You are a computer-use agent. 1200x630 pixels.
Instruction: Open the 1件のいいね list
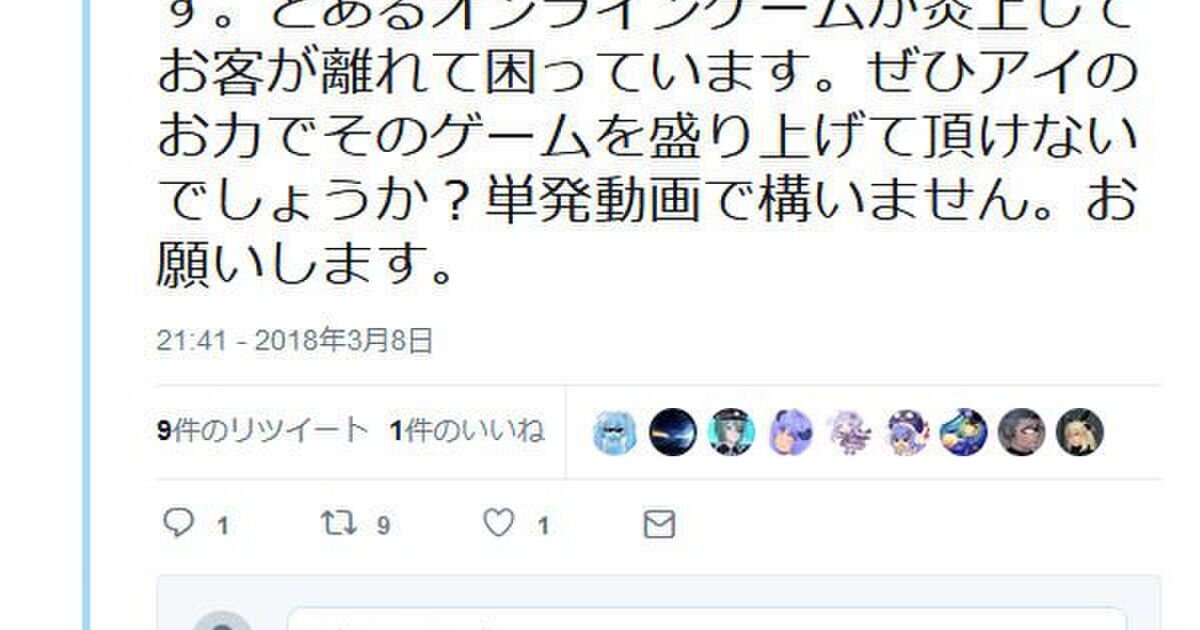pos(468,431)
